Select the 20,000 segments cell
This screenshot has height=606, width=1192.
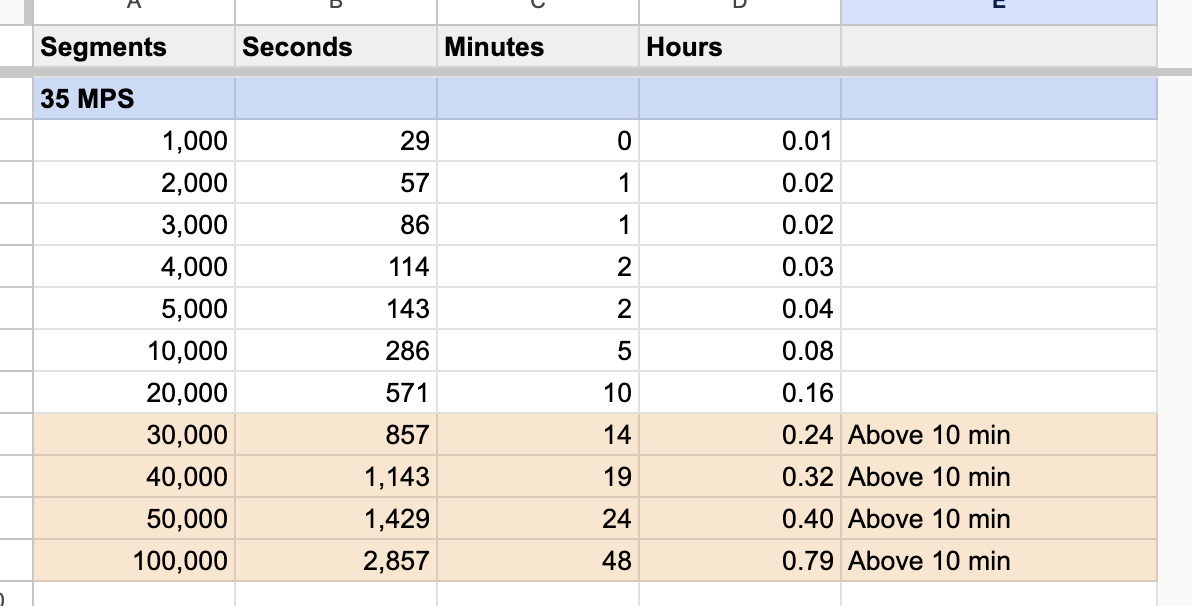coord(134,393)
